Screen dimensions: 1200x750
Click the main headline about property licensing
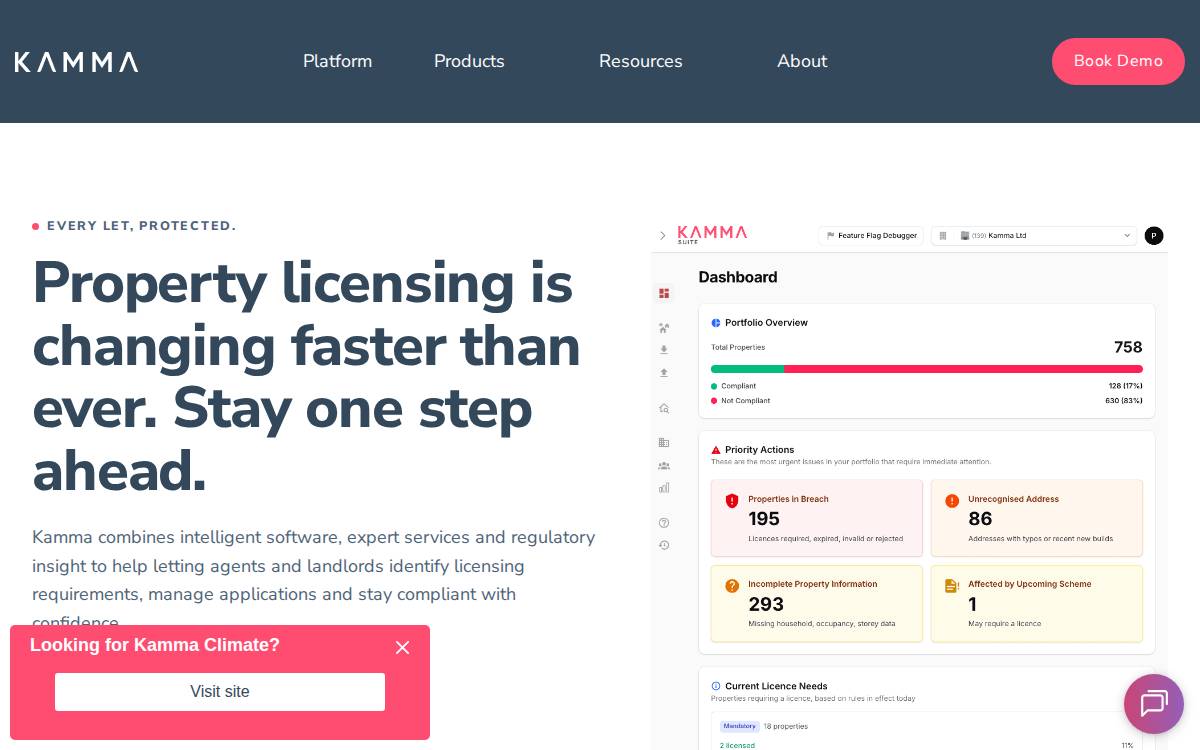(x=306, y=377)
